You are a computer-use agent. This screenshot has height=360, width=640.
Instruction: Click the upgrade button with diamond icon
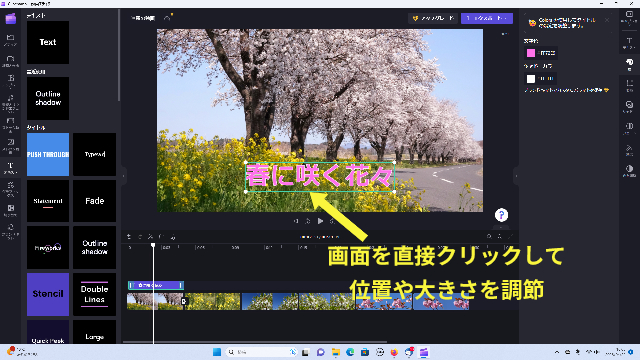click(433, 18)
